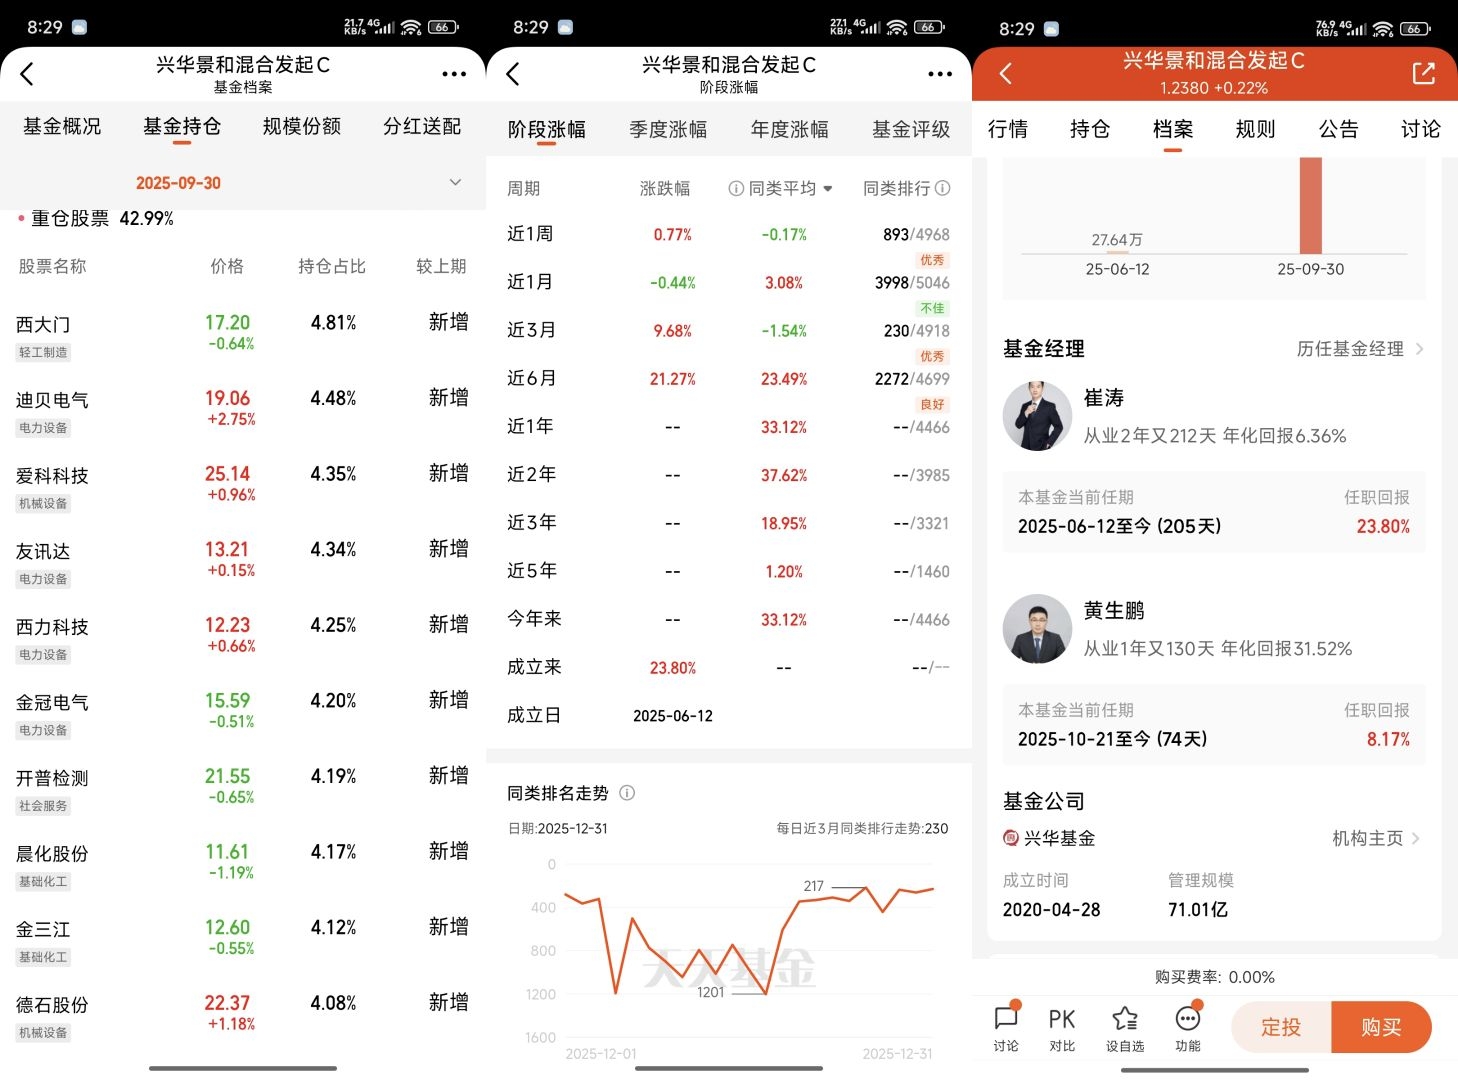Select 基金持仓 tab
This screenshot has width=1458, height=1080.
[x=182, y=127]
